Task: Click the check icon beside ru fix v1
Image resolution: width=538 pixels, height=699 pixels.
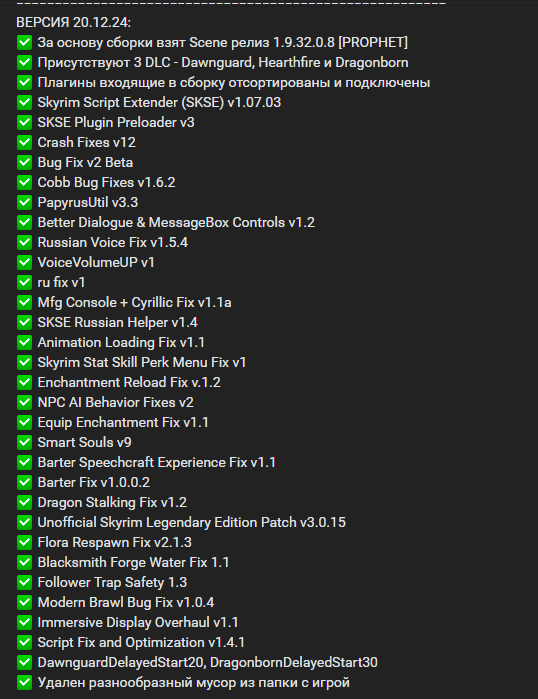Action: (25, 282)
